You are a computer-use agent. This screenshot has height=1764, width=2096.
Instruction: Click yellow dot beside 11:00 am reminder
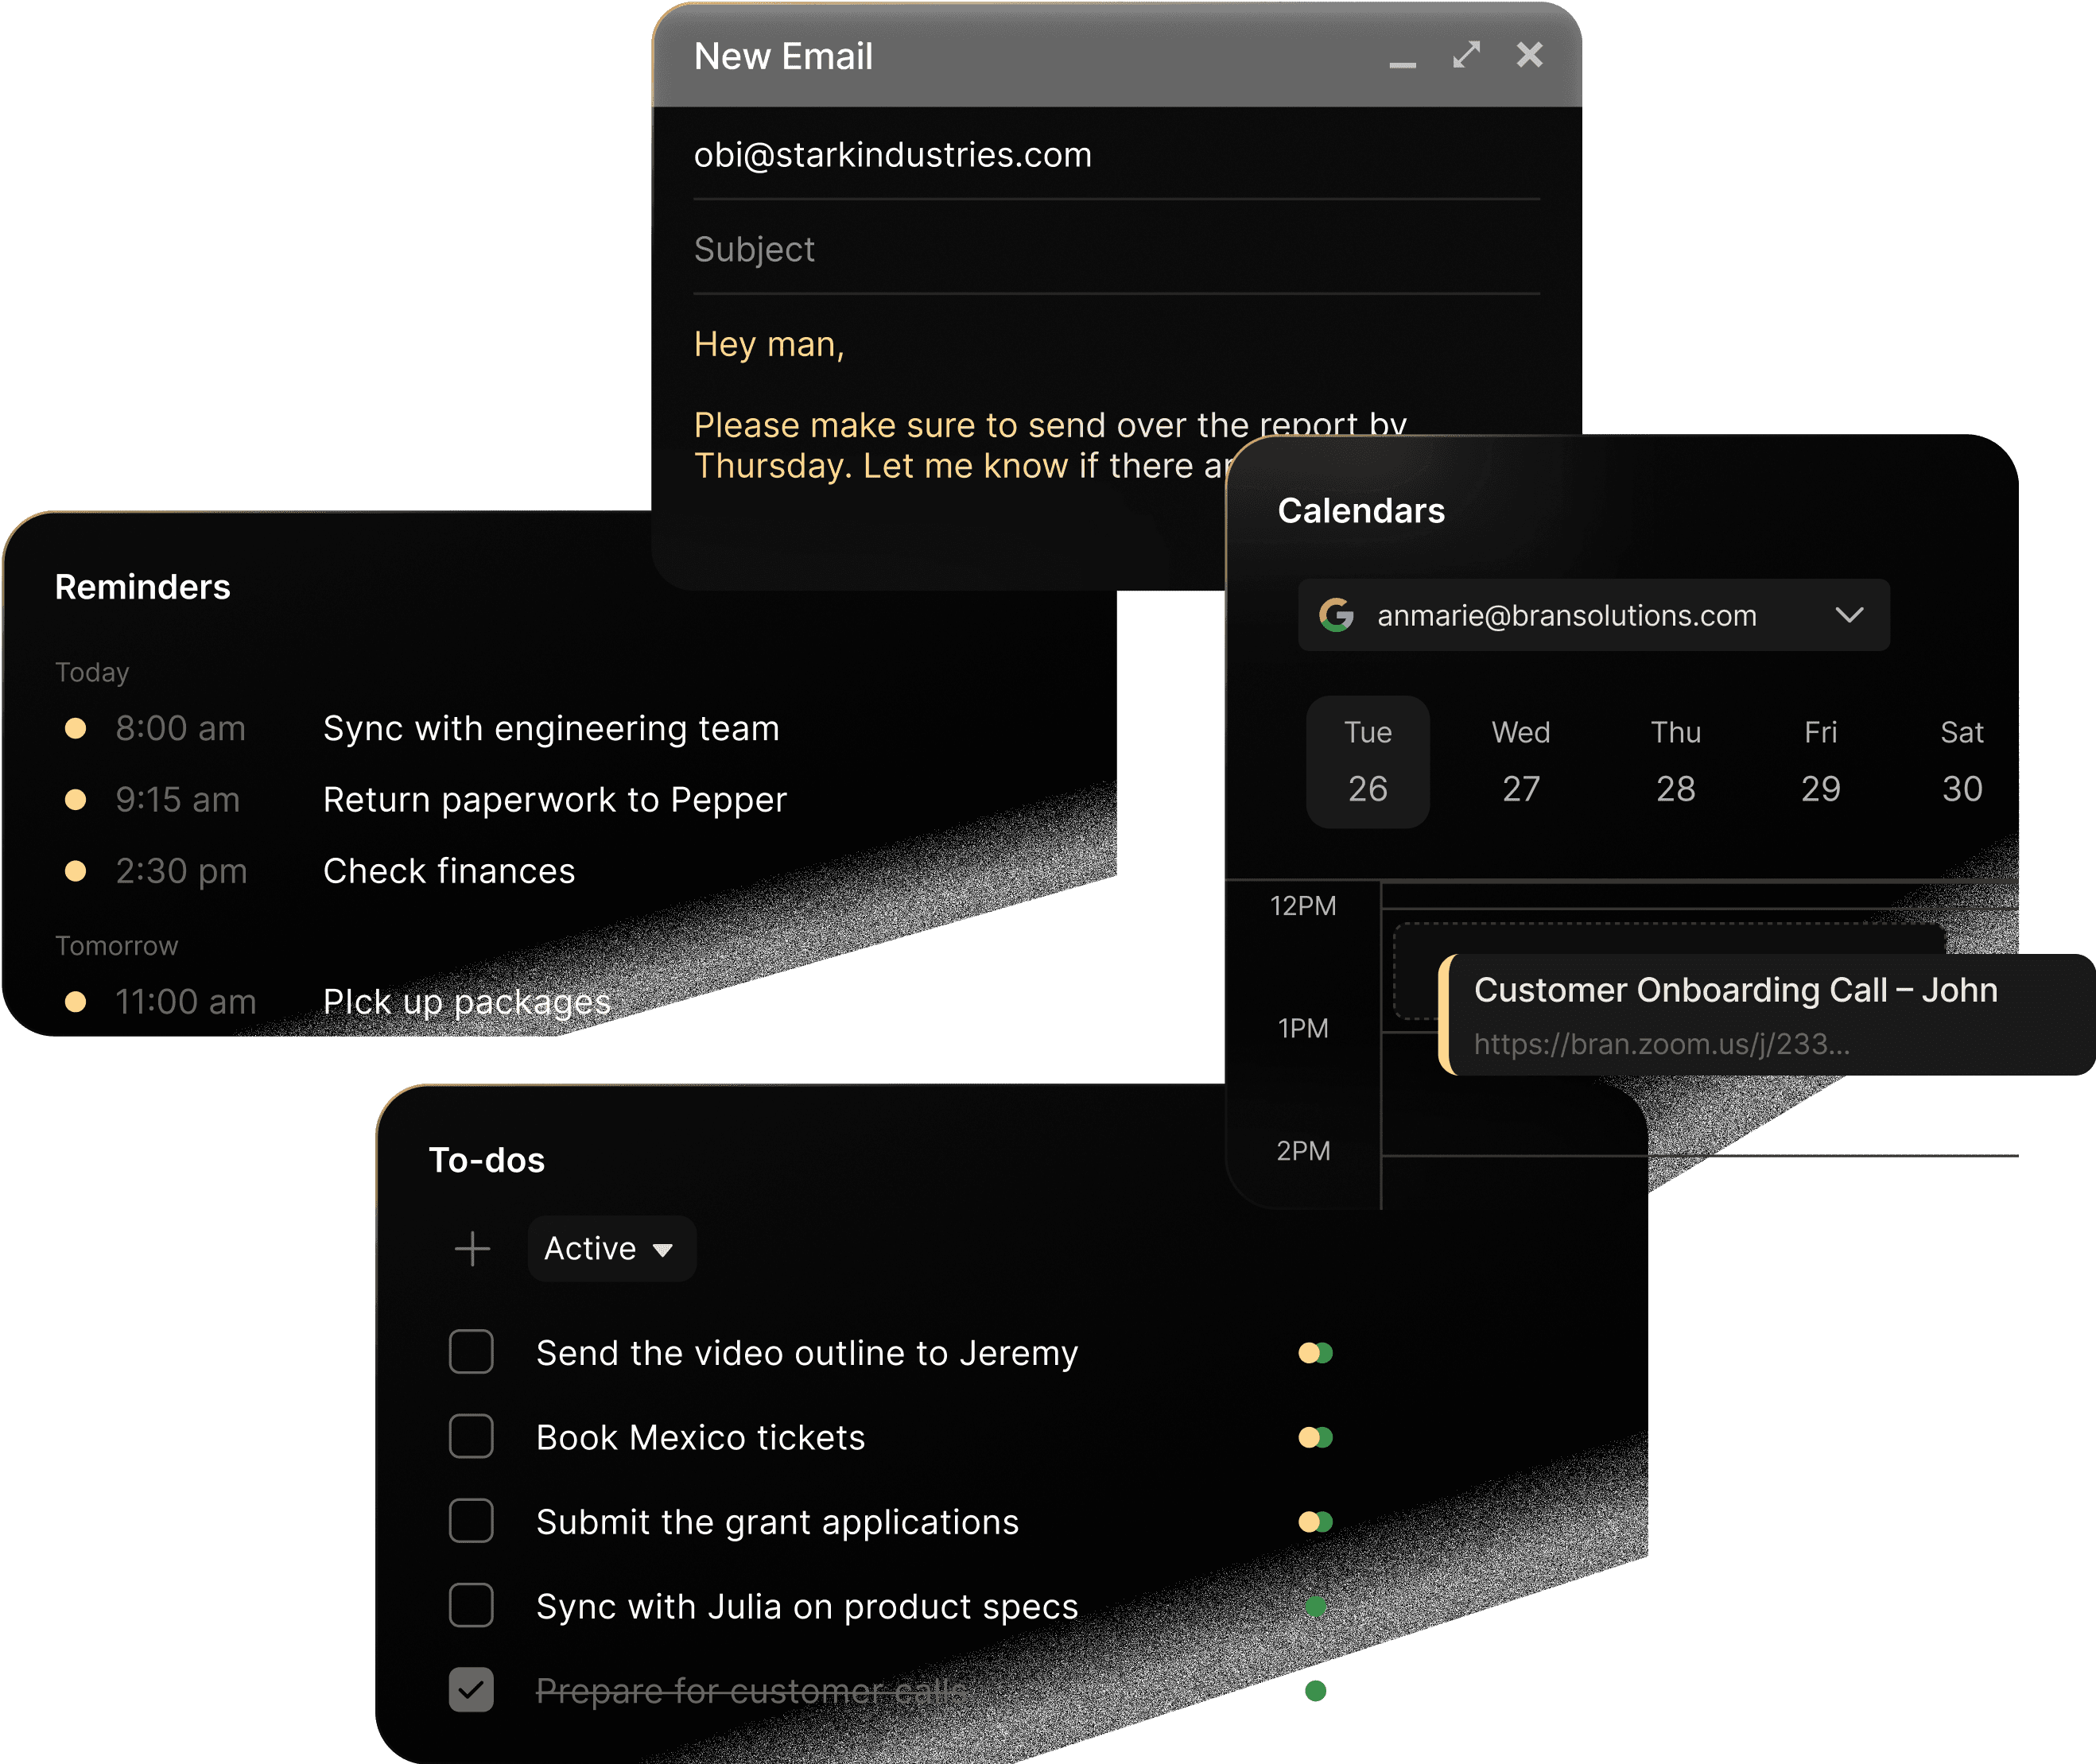coord(75,1001)
